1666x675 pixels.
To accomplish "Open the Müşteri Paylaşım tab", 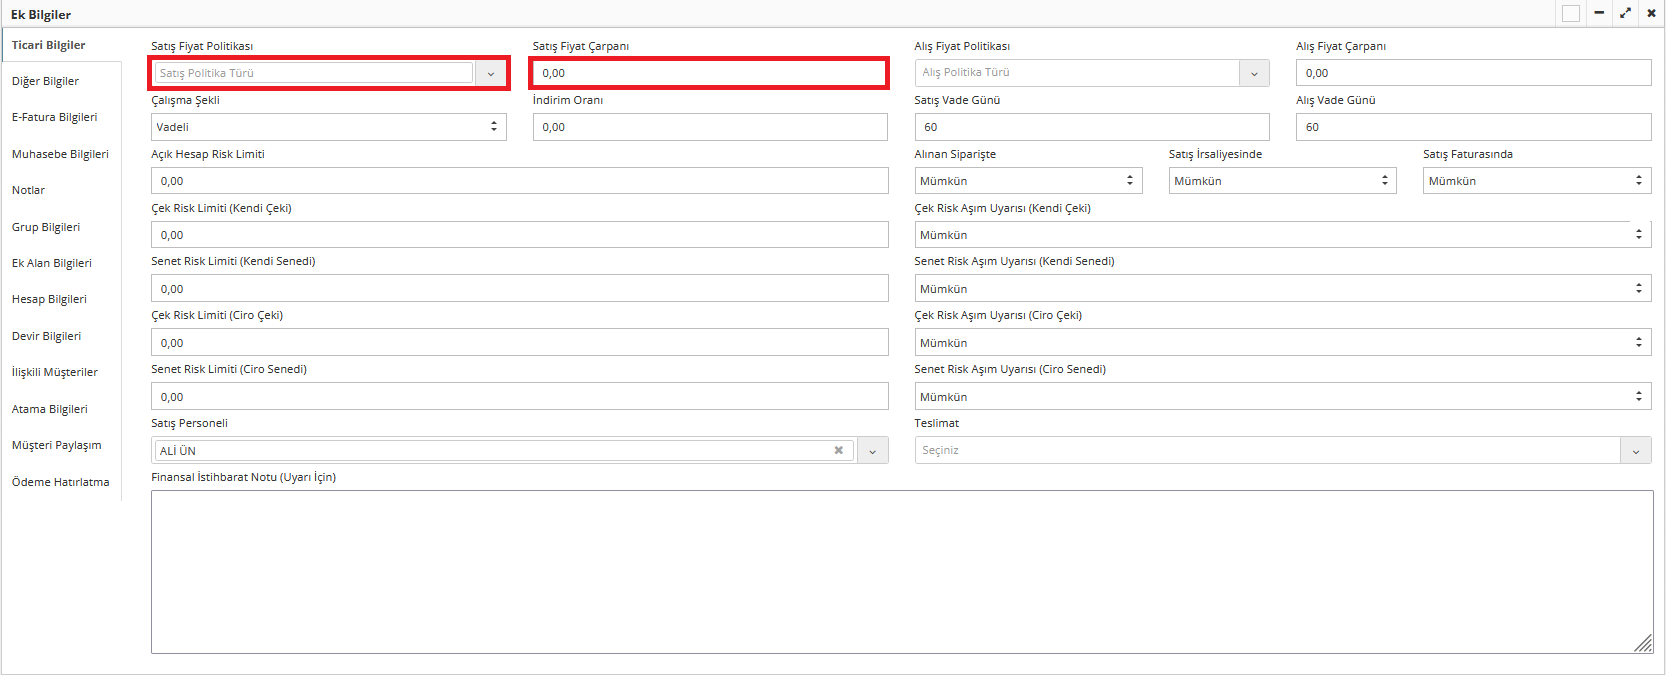I will click(x=56, y=445).
